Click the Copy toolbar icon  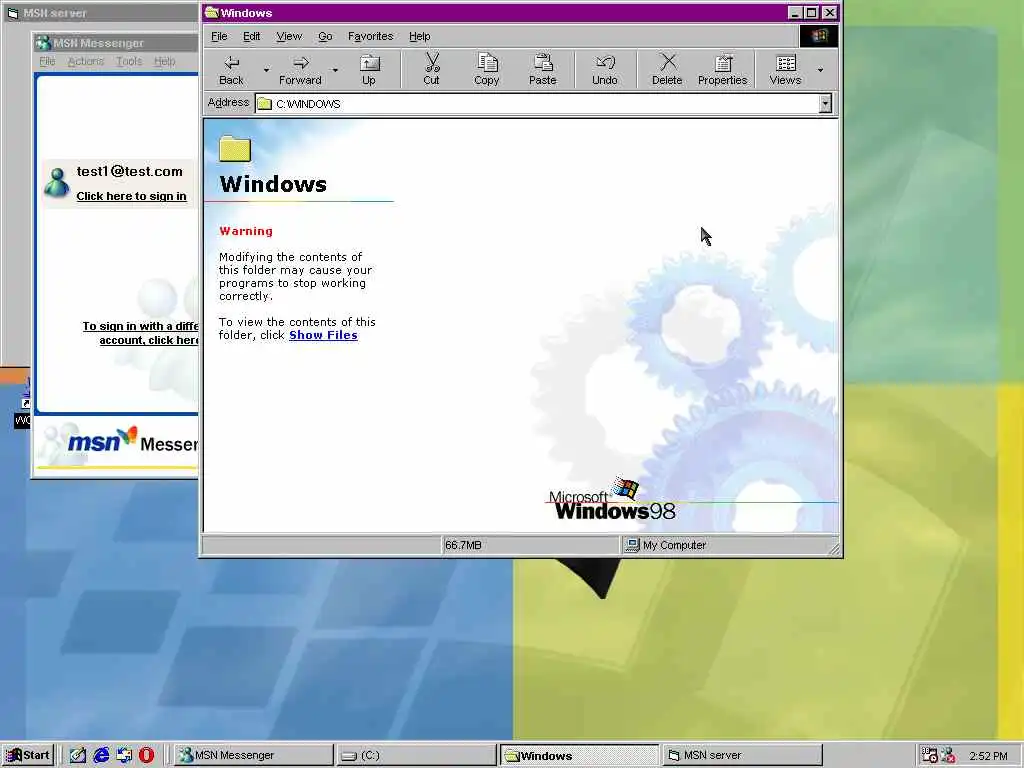coord(487,63)
